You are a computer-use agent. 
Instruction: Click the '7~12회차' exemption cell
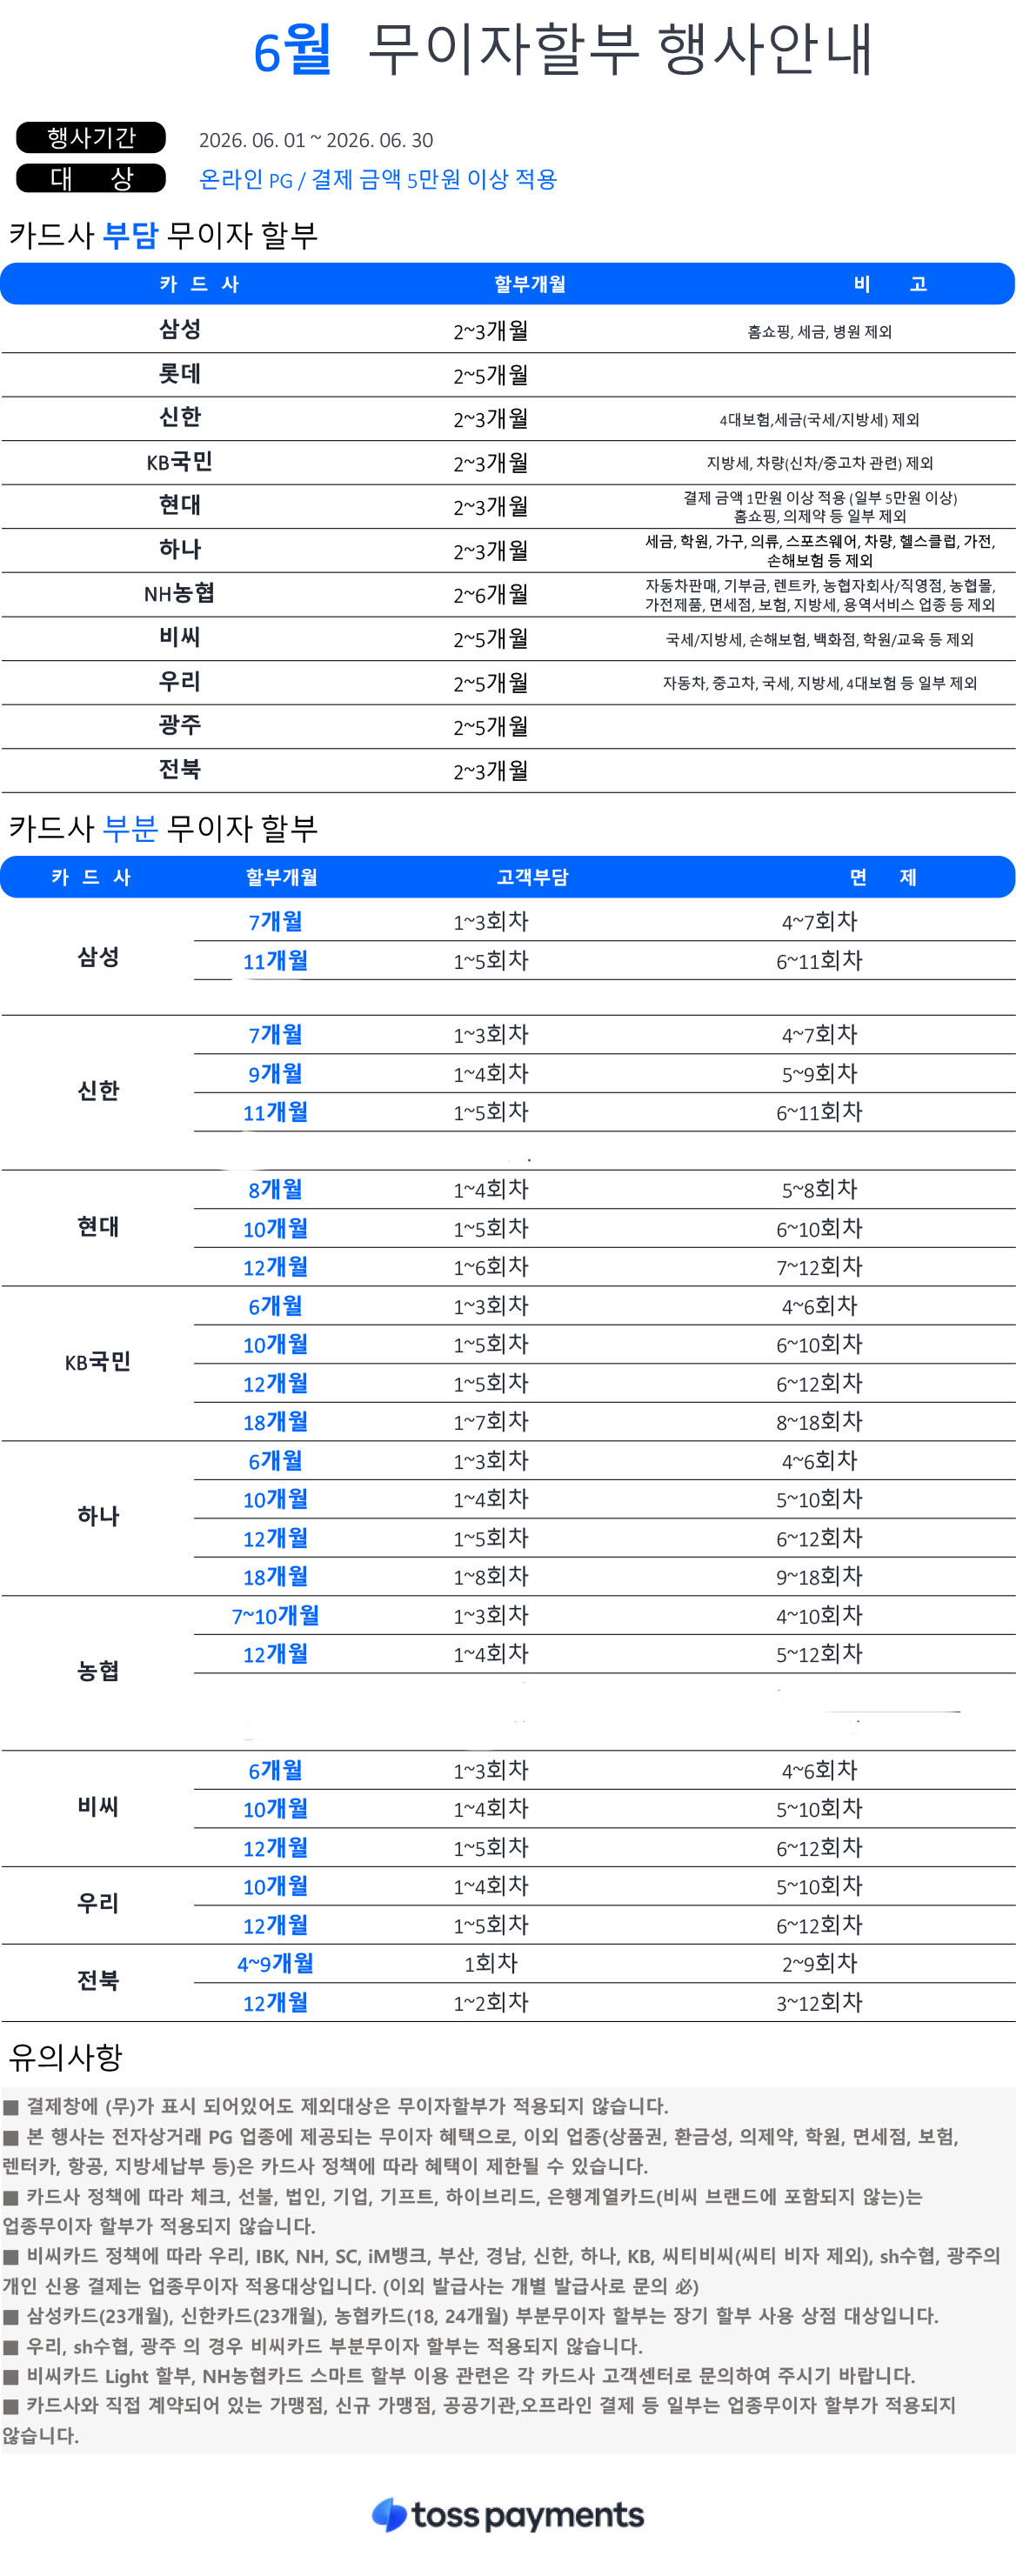[x=820, y=1267]
